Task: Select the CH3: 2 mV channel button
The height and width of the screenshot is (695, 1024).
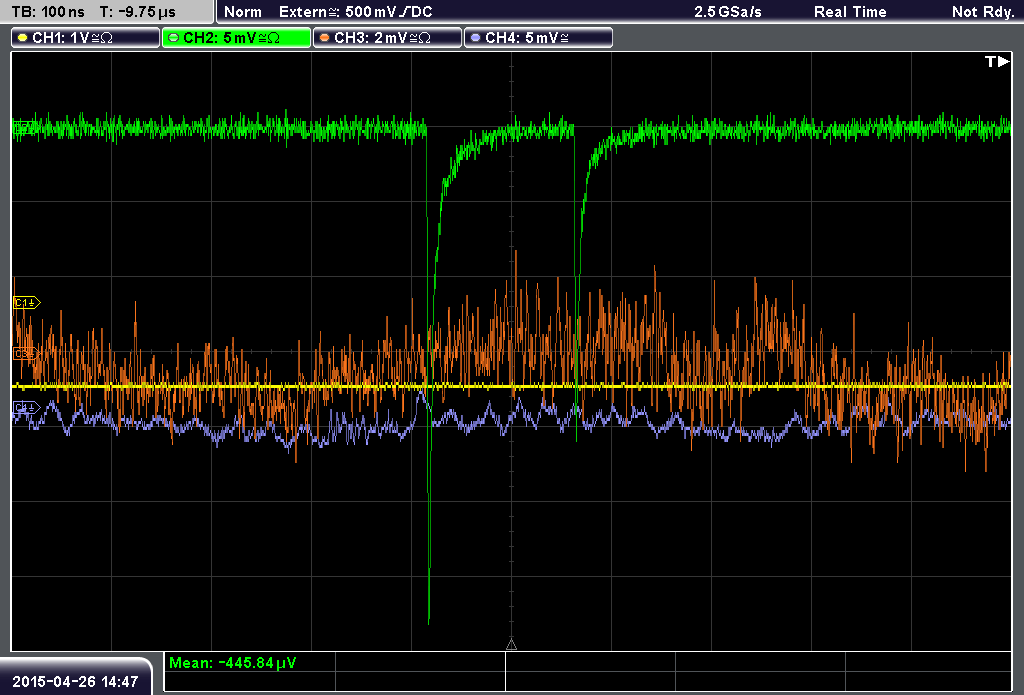Action: [x=387, y=38]
